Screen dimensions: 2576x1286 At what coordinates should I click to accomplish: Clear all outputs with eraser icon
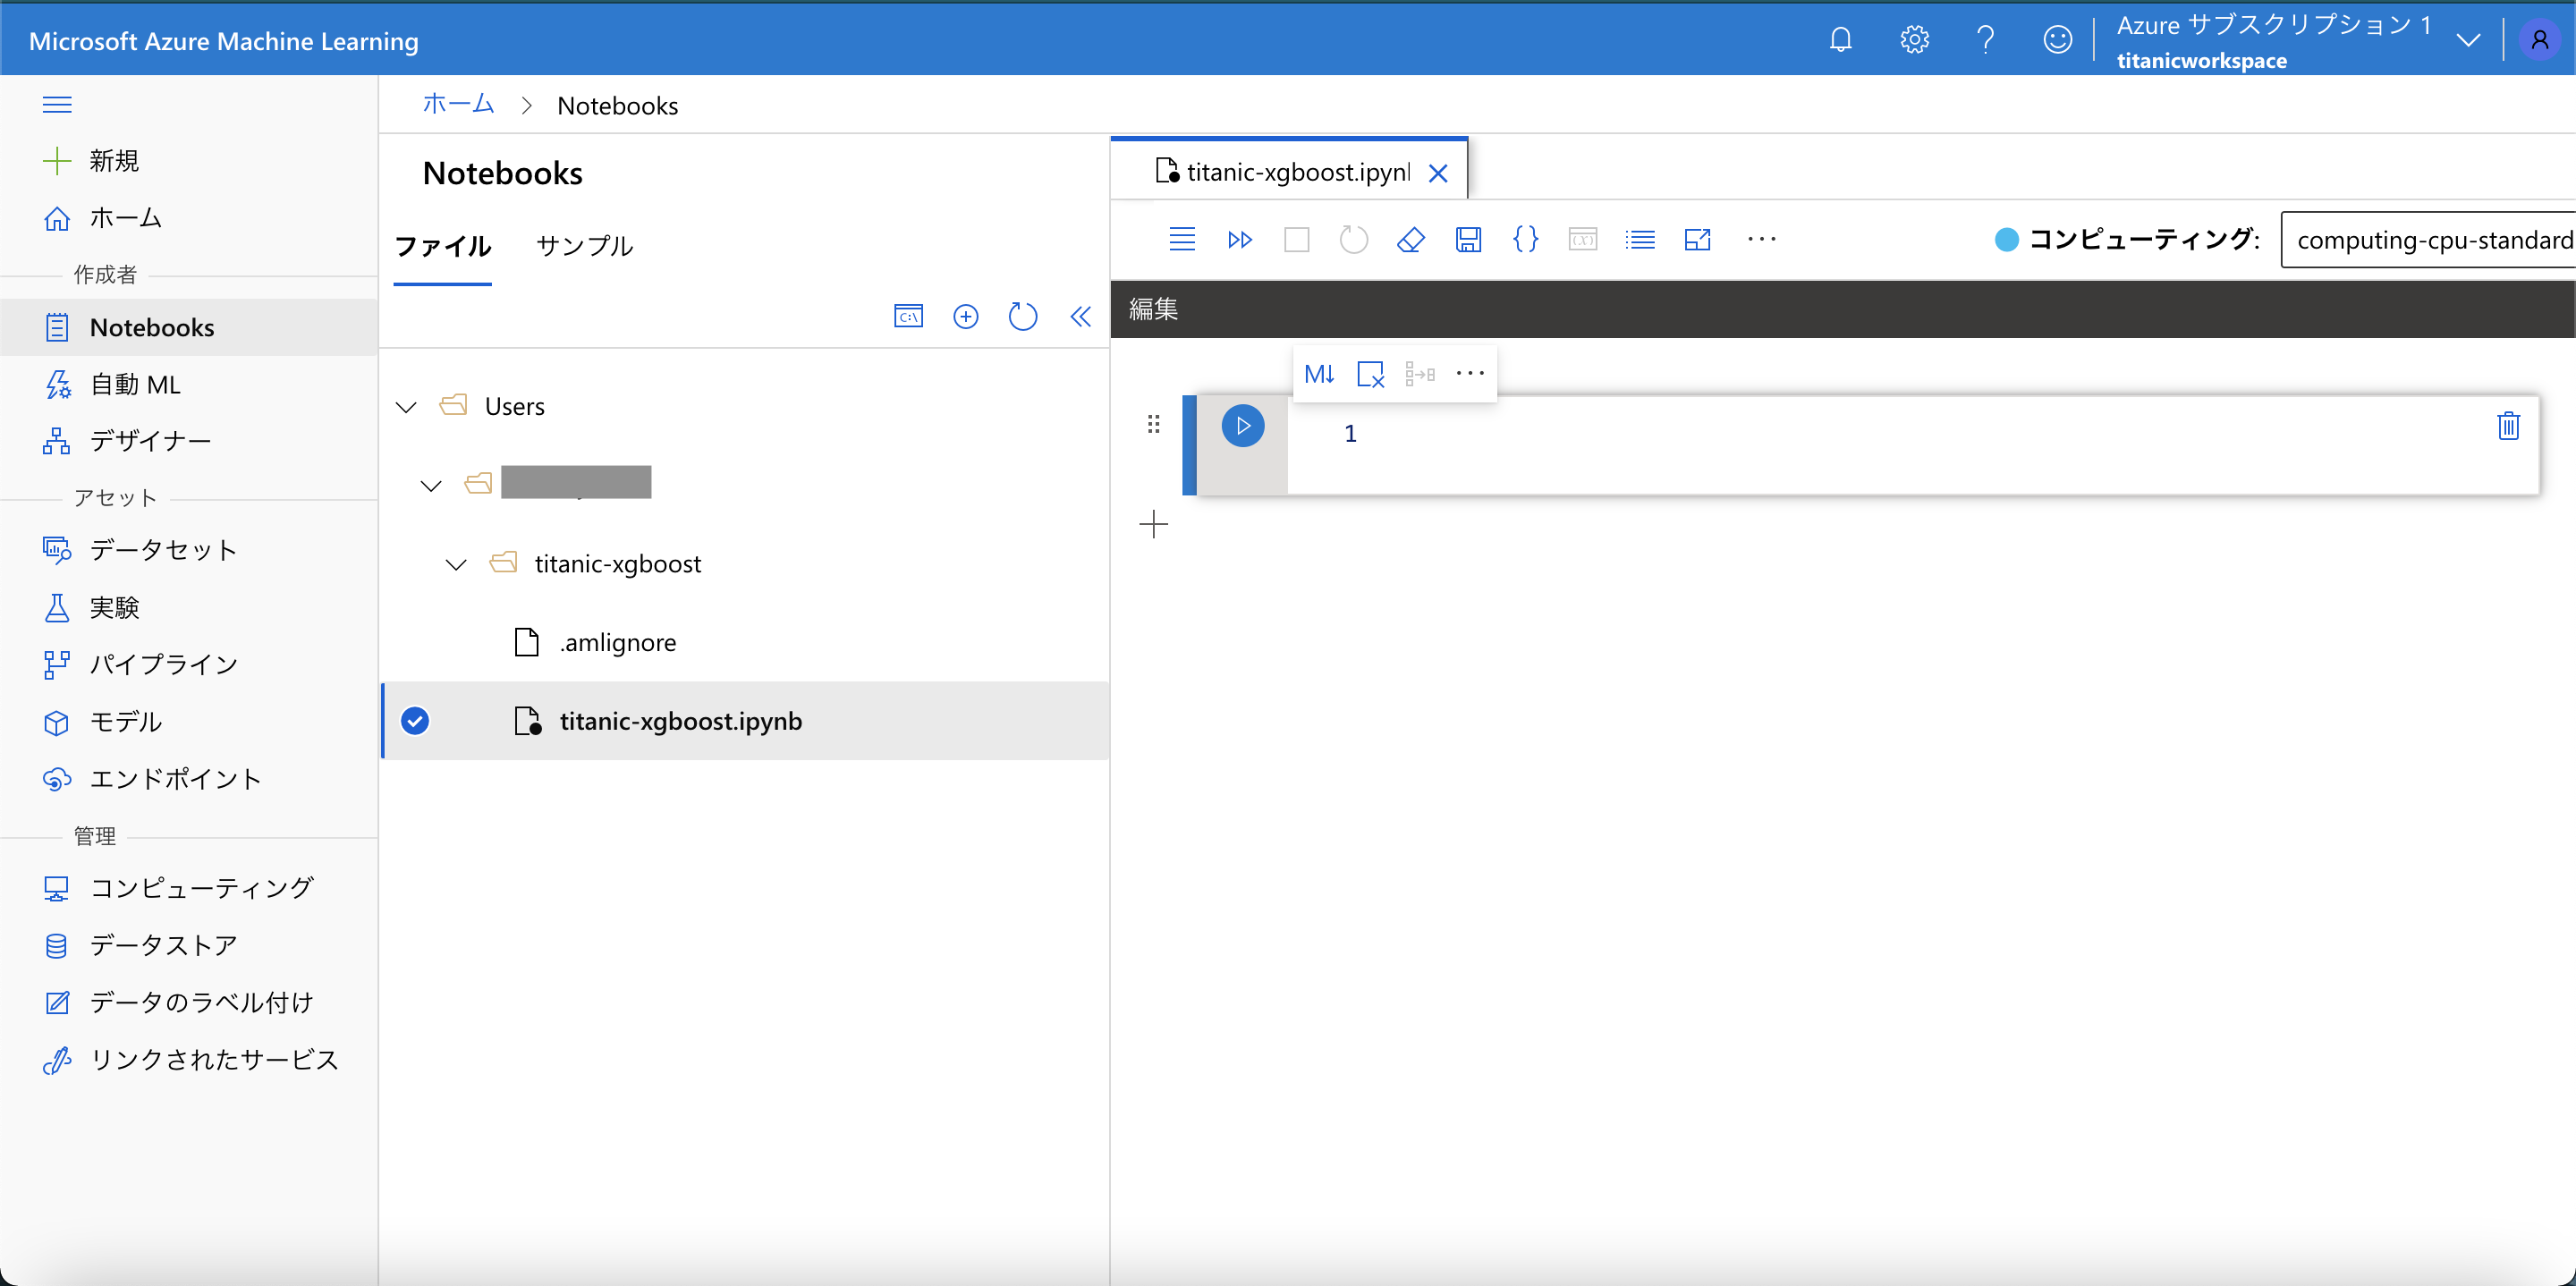[1410, 240]
